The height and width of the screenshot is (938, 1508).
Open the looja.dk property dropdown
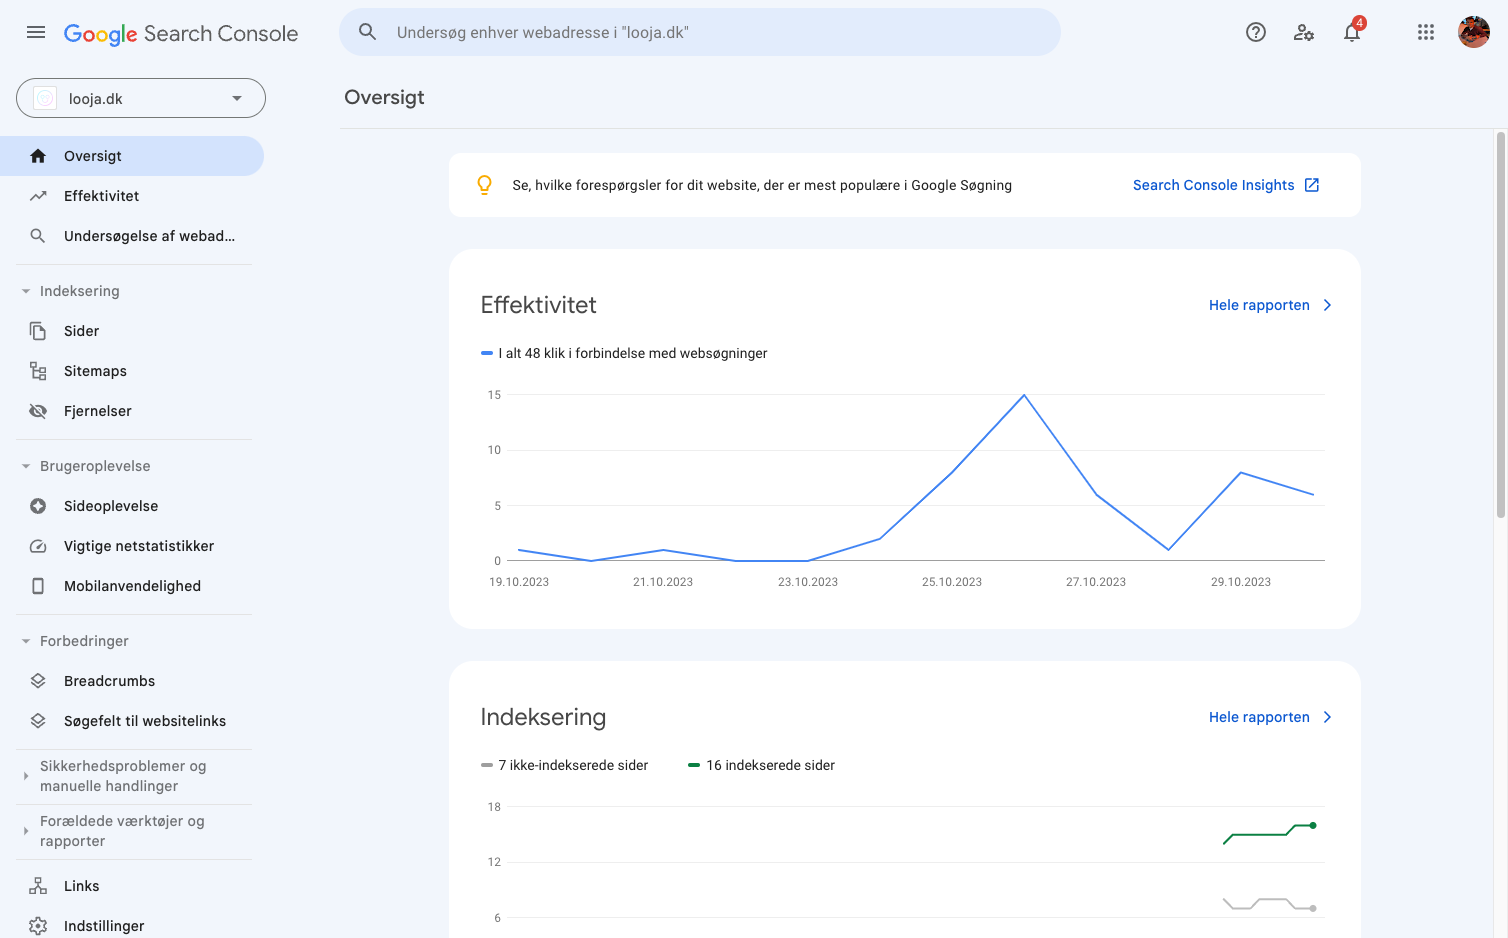pyautogui.click(x=141, y=98)
